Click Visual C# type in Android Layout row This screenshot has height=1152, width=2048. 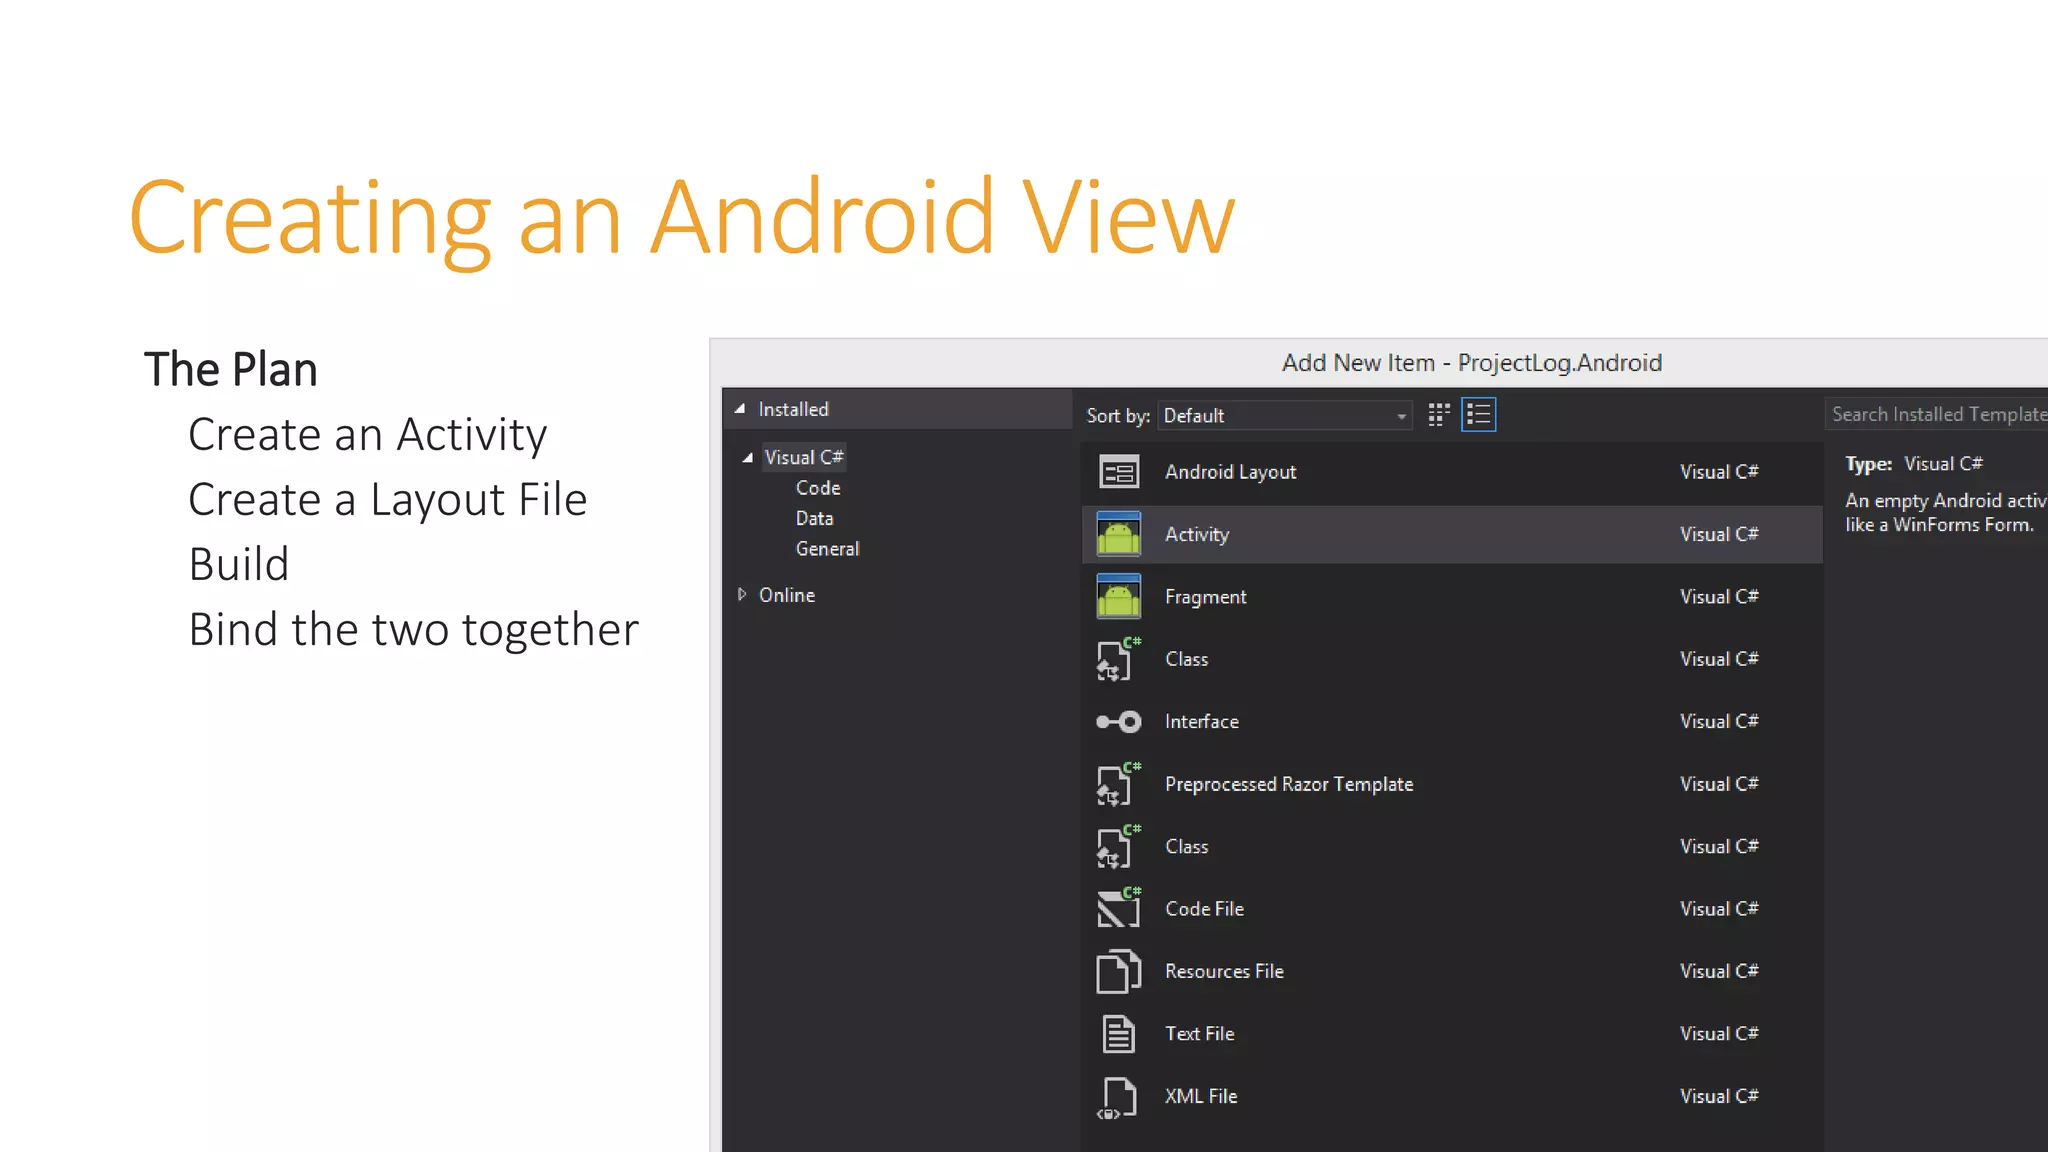click(1719, 471)
